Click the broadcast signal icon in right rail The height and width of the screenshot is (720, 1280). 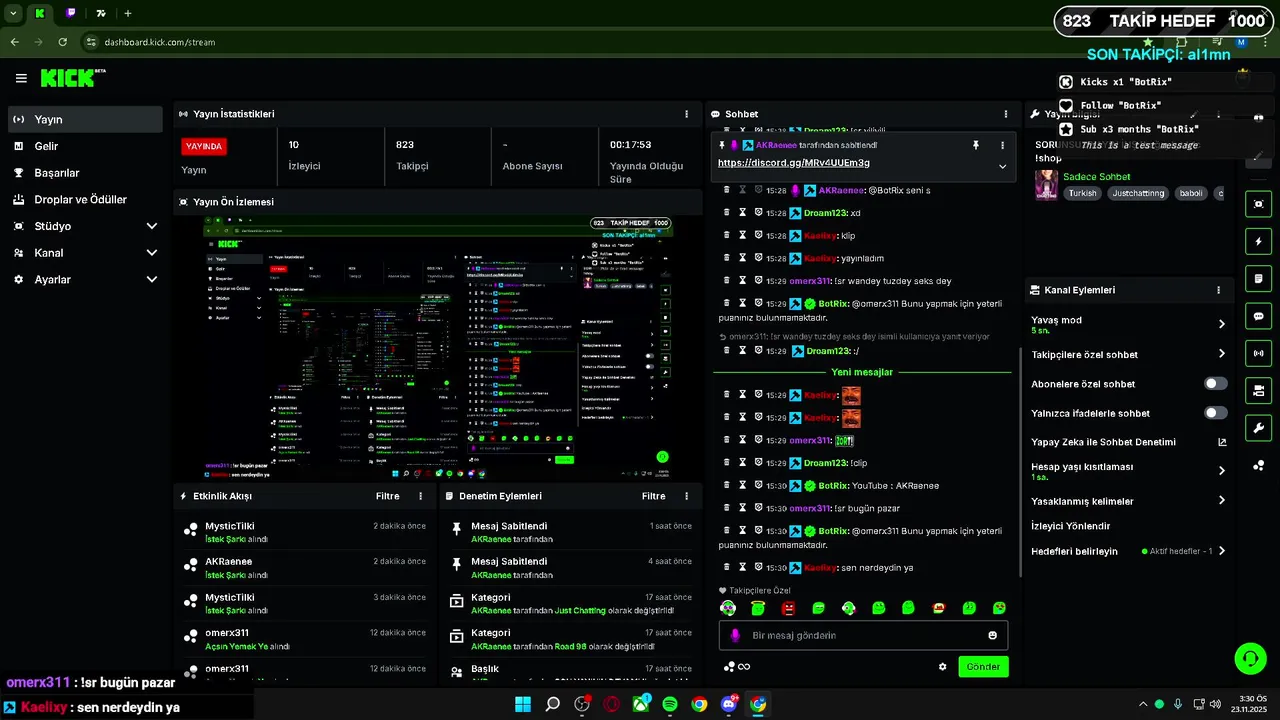[x=1258, y=353]
